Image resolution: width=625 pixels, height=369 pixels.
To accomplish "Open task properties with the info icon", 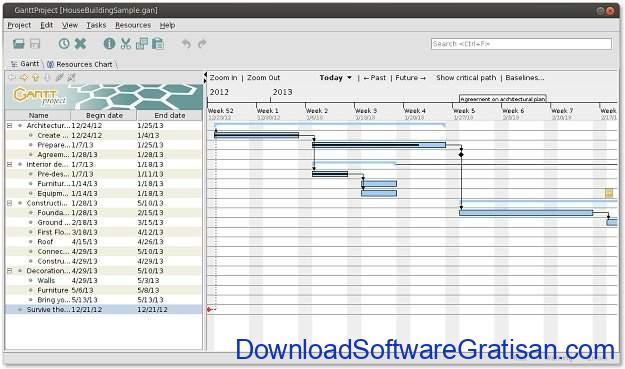I will (109, 43).
